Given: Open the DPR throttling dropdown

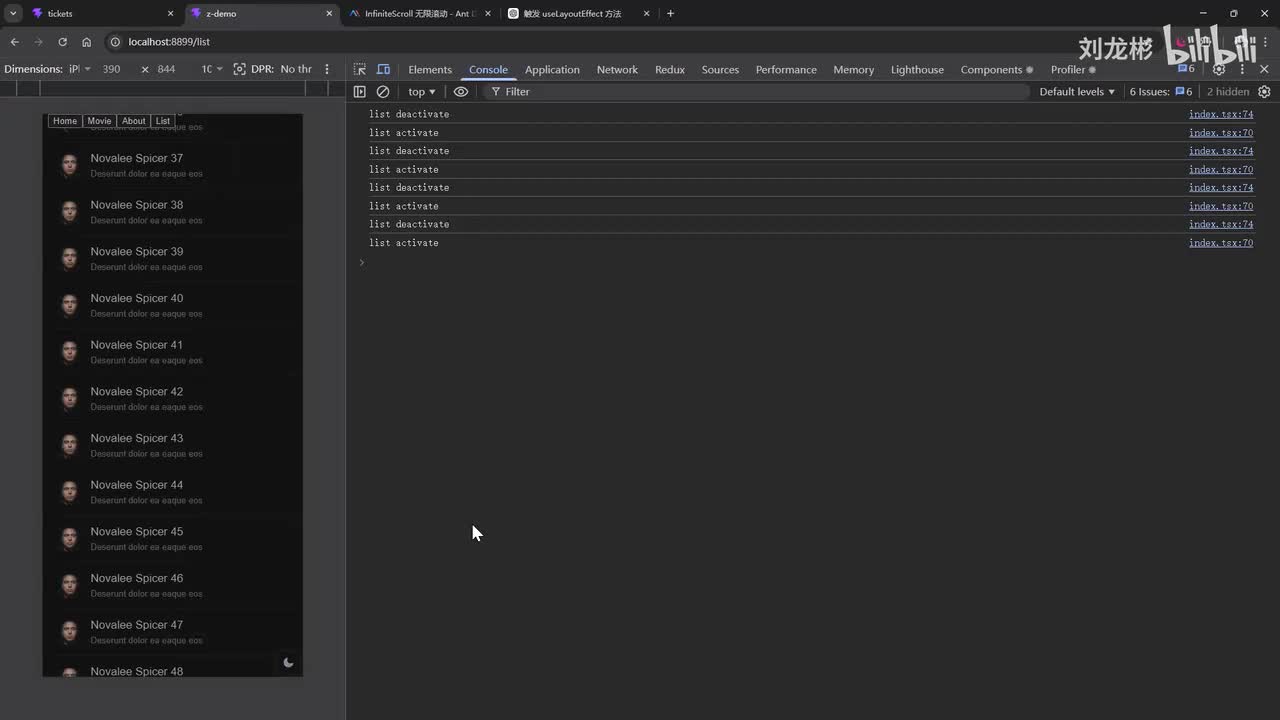Looking at the screenshot, I should (296, 69).
